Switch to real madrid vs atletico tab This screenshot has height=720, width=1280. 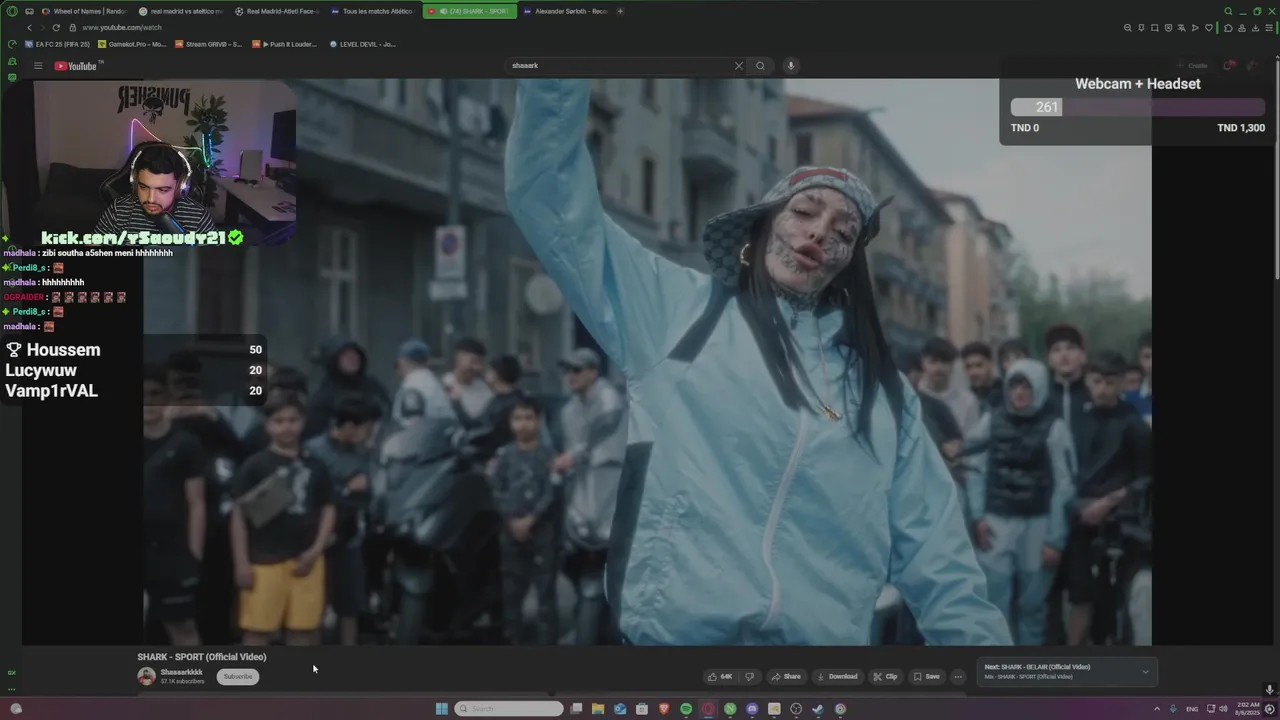[x=181, y=11]
